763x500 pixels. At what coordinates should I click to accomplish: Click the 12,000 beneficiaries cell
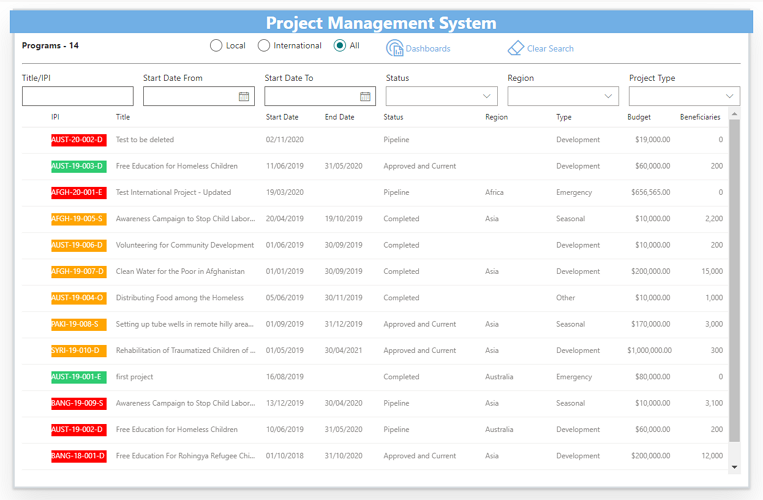coord(712,456)
